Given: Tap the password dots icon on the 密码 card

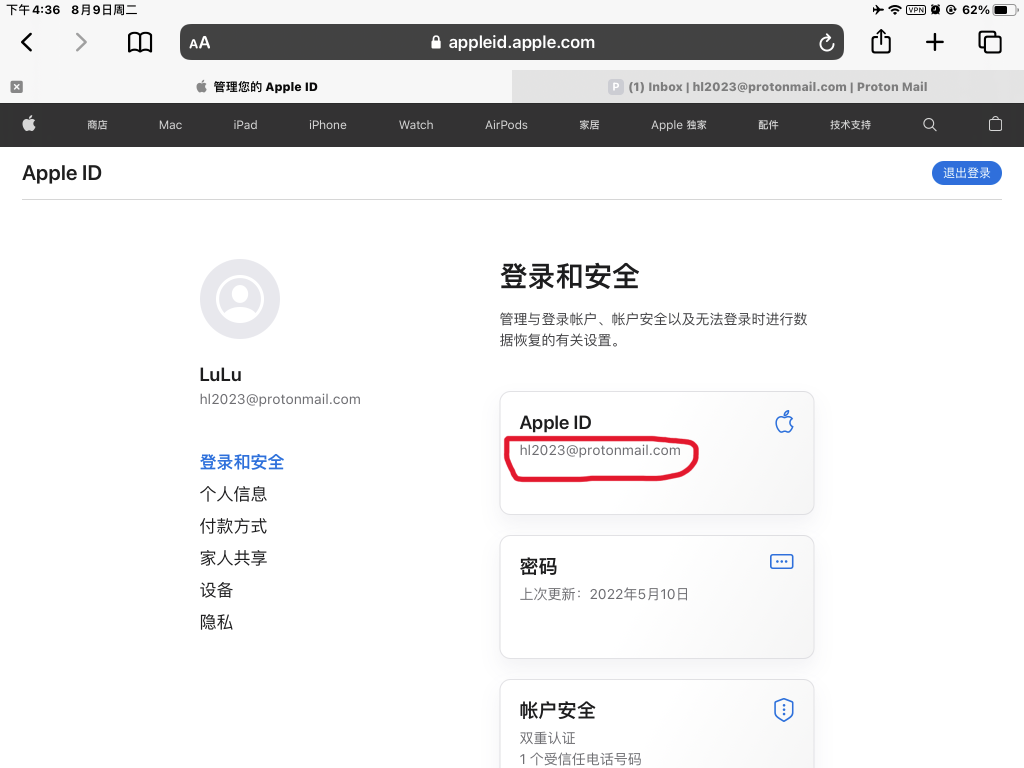Looking at the screenshot, I should [782, 562].
